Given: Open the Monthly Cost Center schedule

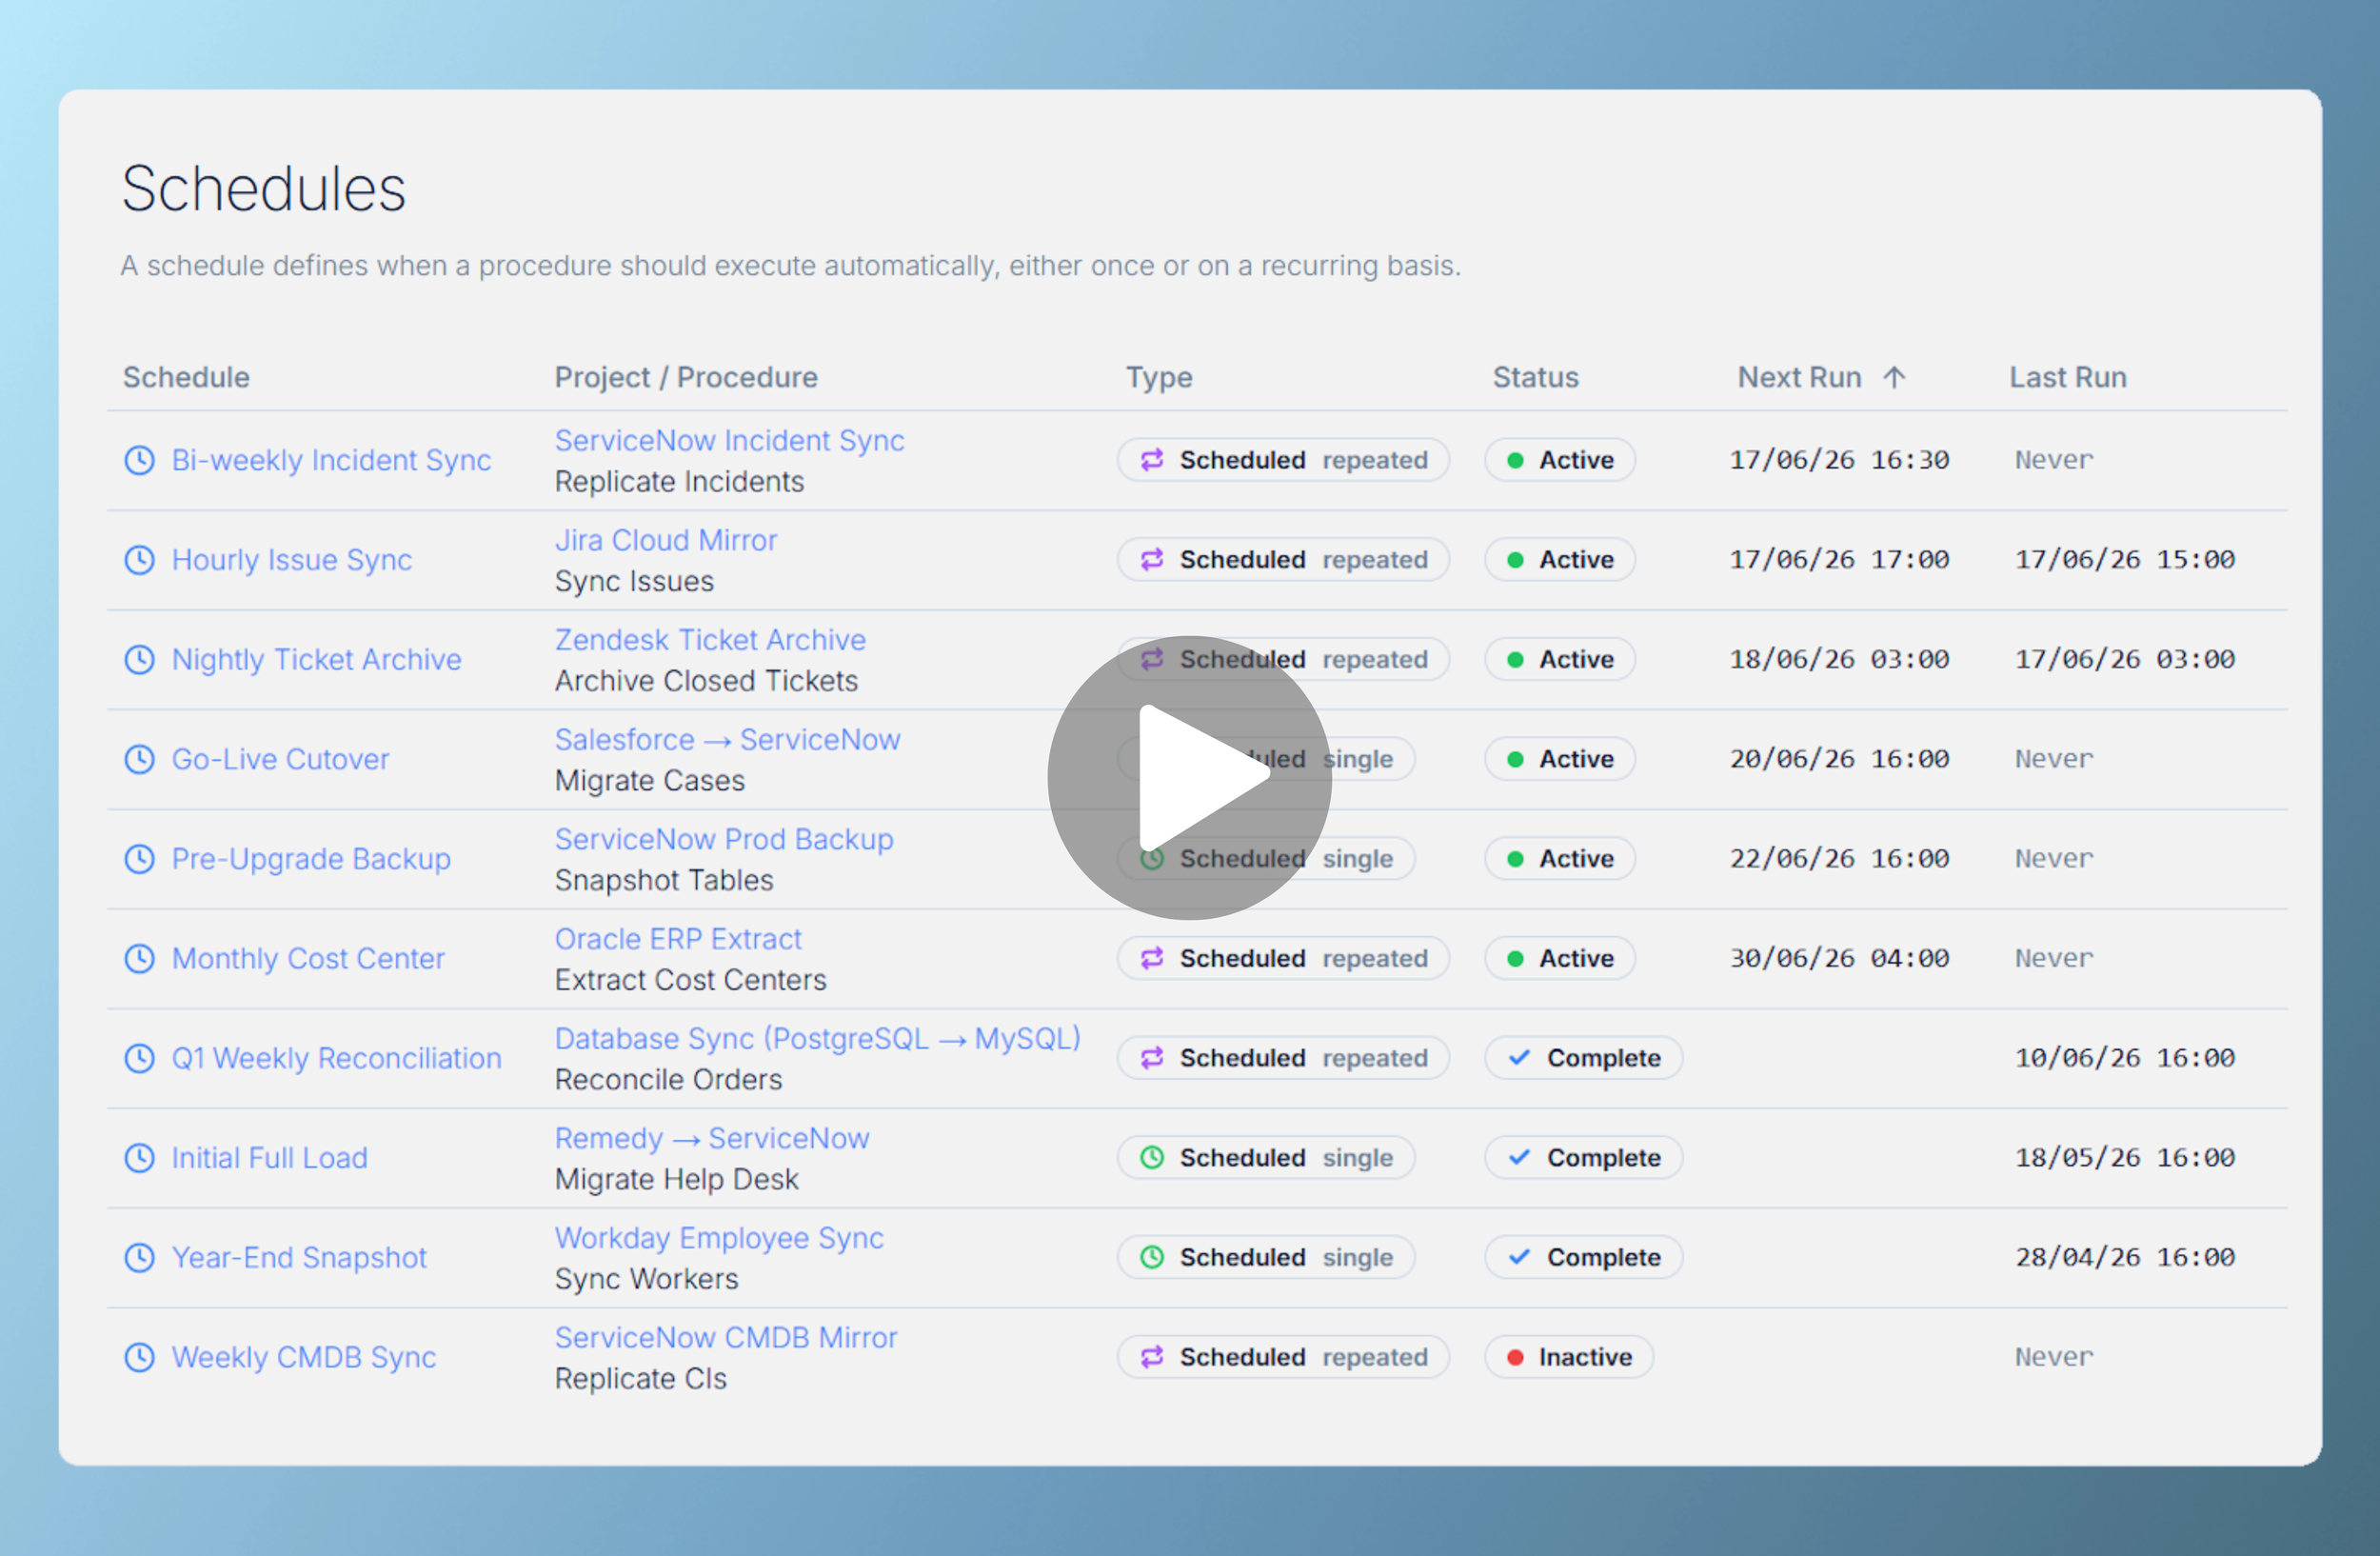Looking at the screenshot, I should click(x=308, y=959).
